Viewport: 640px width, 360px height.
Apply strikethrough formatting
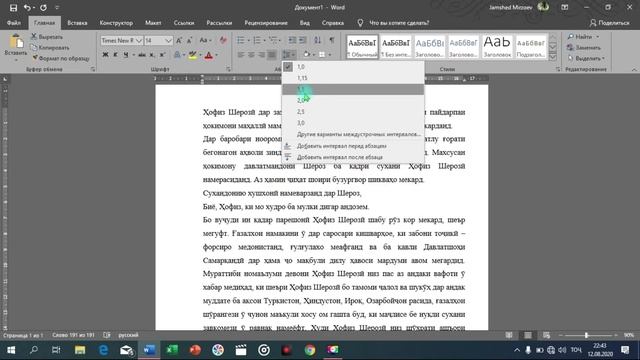click(x=142, y=55)
